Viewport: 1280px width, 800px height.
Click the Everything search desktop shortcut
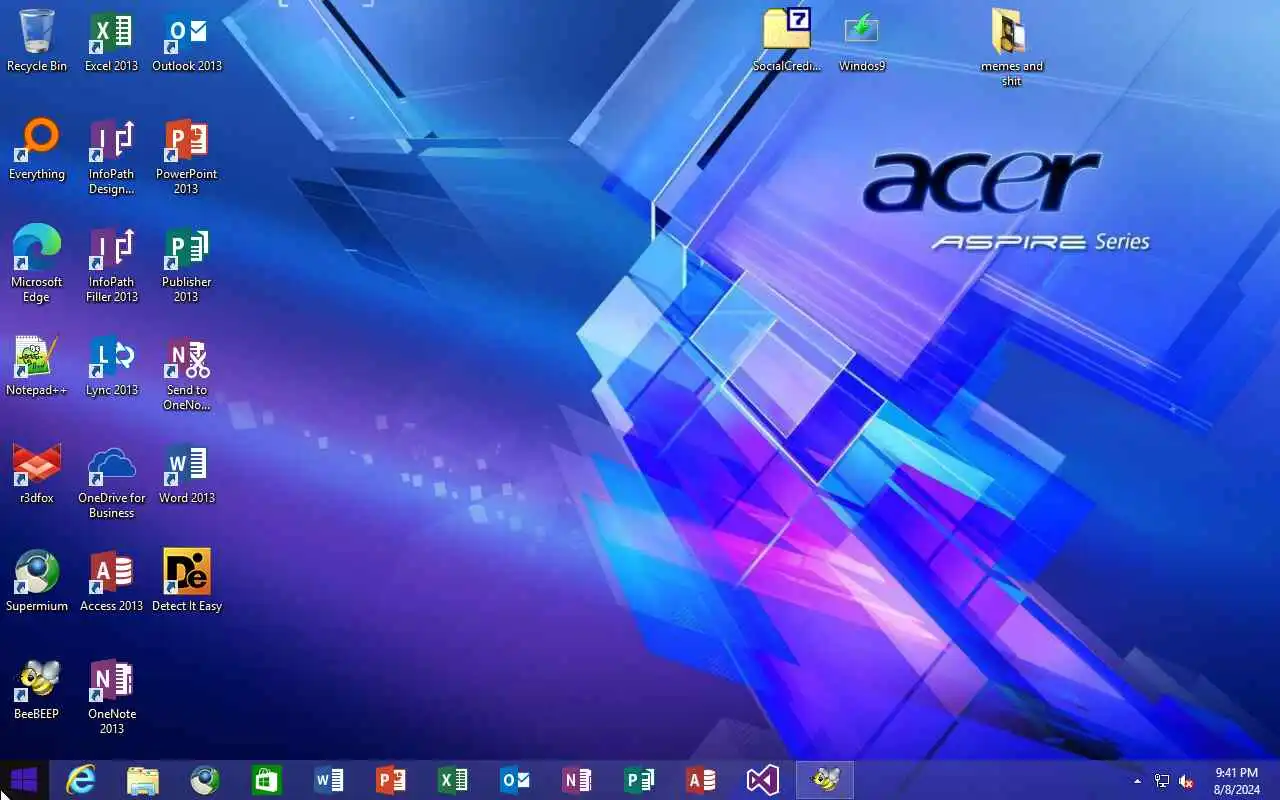point(37,149)
